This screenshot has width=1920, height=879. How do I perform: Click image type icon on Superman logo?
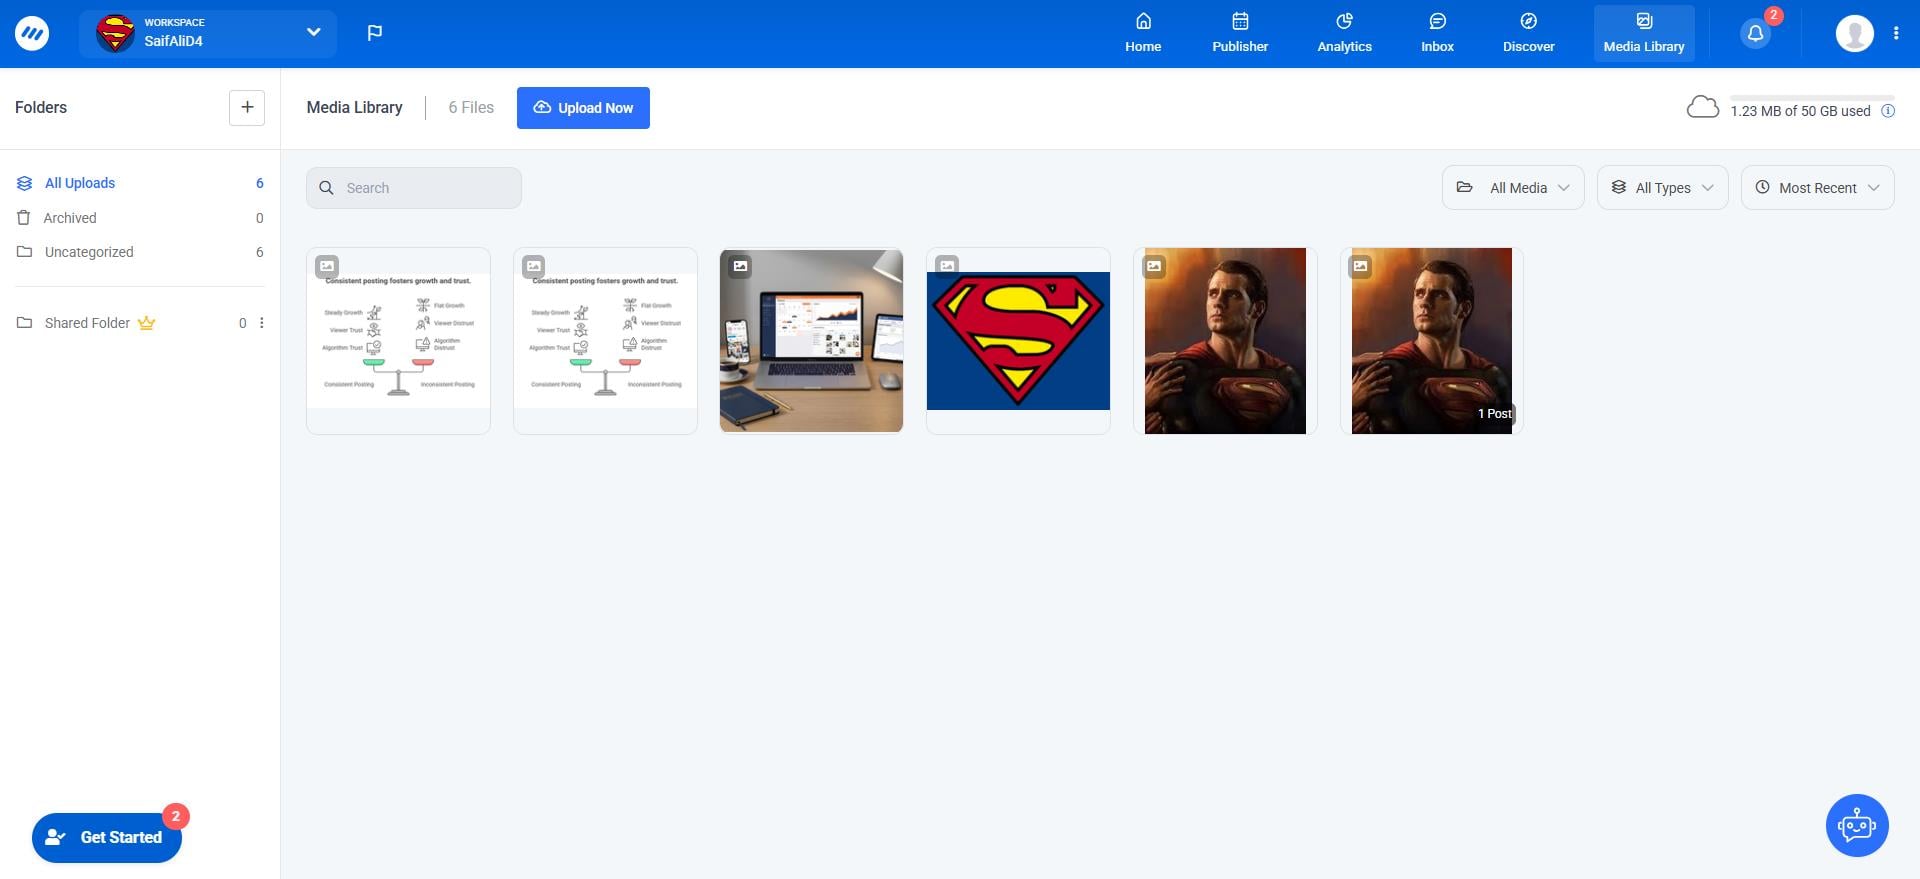[947, 266]
